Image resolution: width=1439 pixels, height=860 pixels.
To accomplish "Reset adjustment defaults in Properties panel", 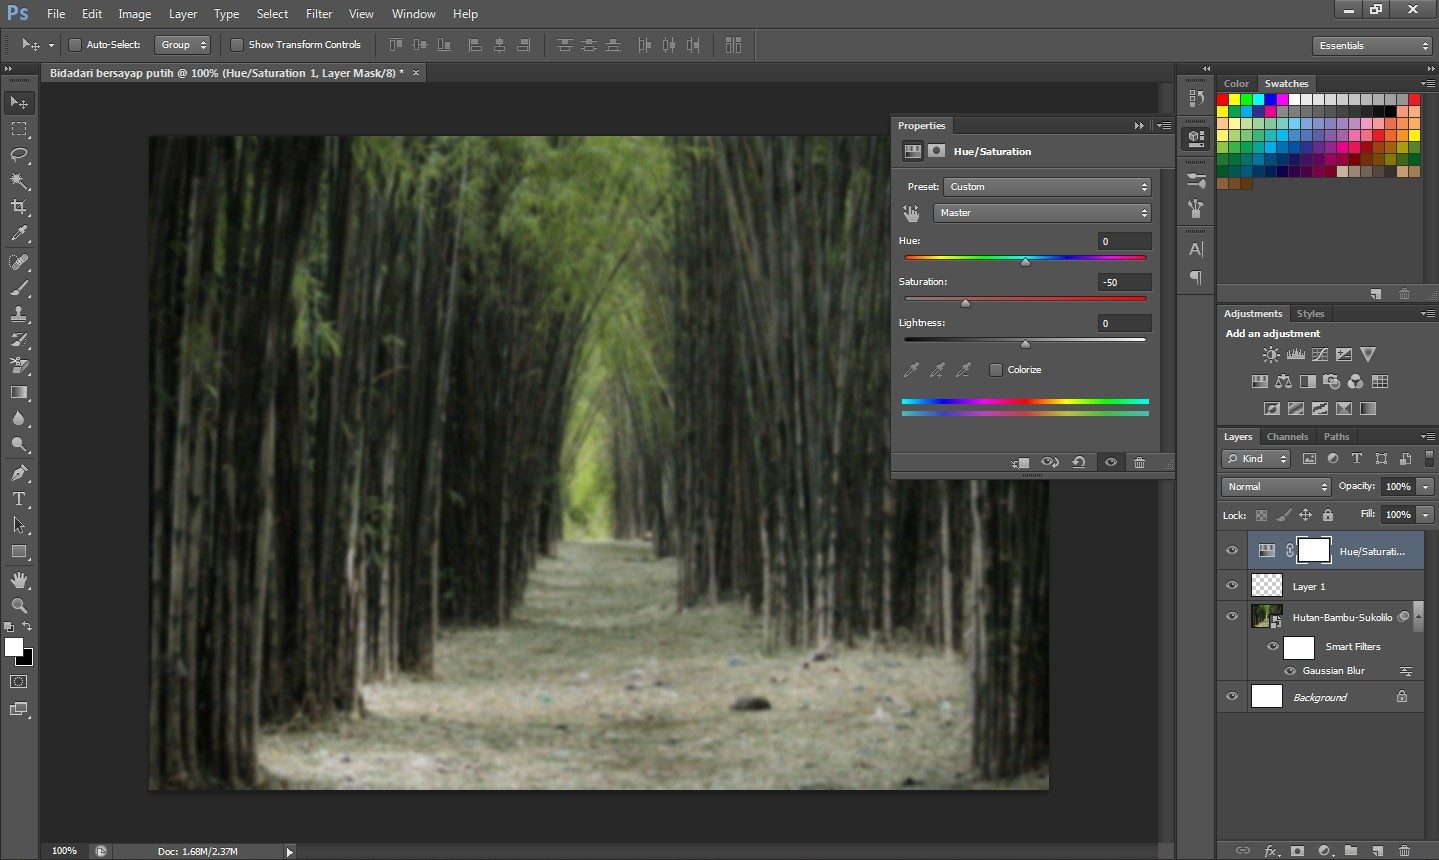I will click(x=1079, y=463).
